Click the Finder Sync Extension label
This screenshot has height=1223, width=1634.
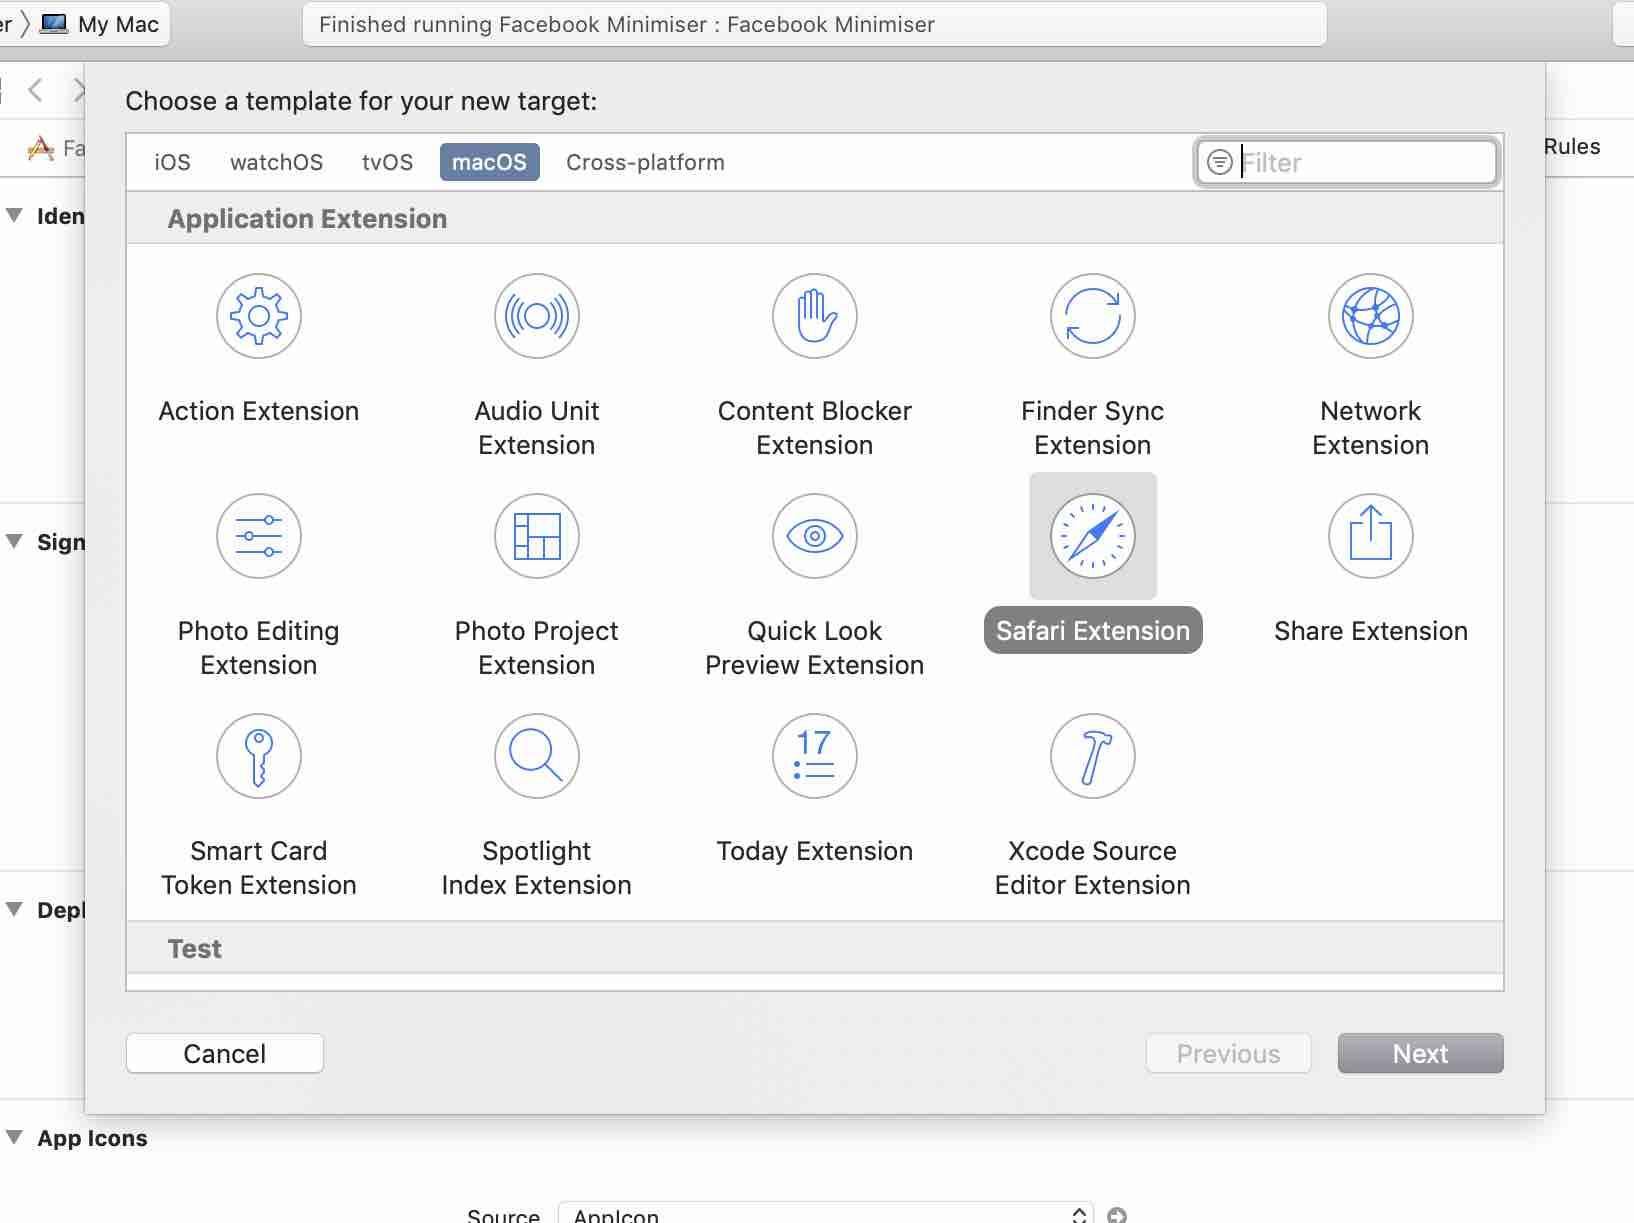[1093, 428]
